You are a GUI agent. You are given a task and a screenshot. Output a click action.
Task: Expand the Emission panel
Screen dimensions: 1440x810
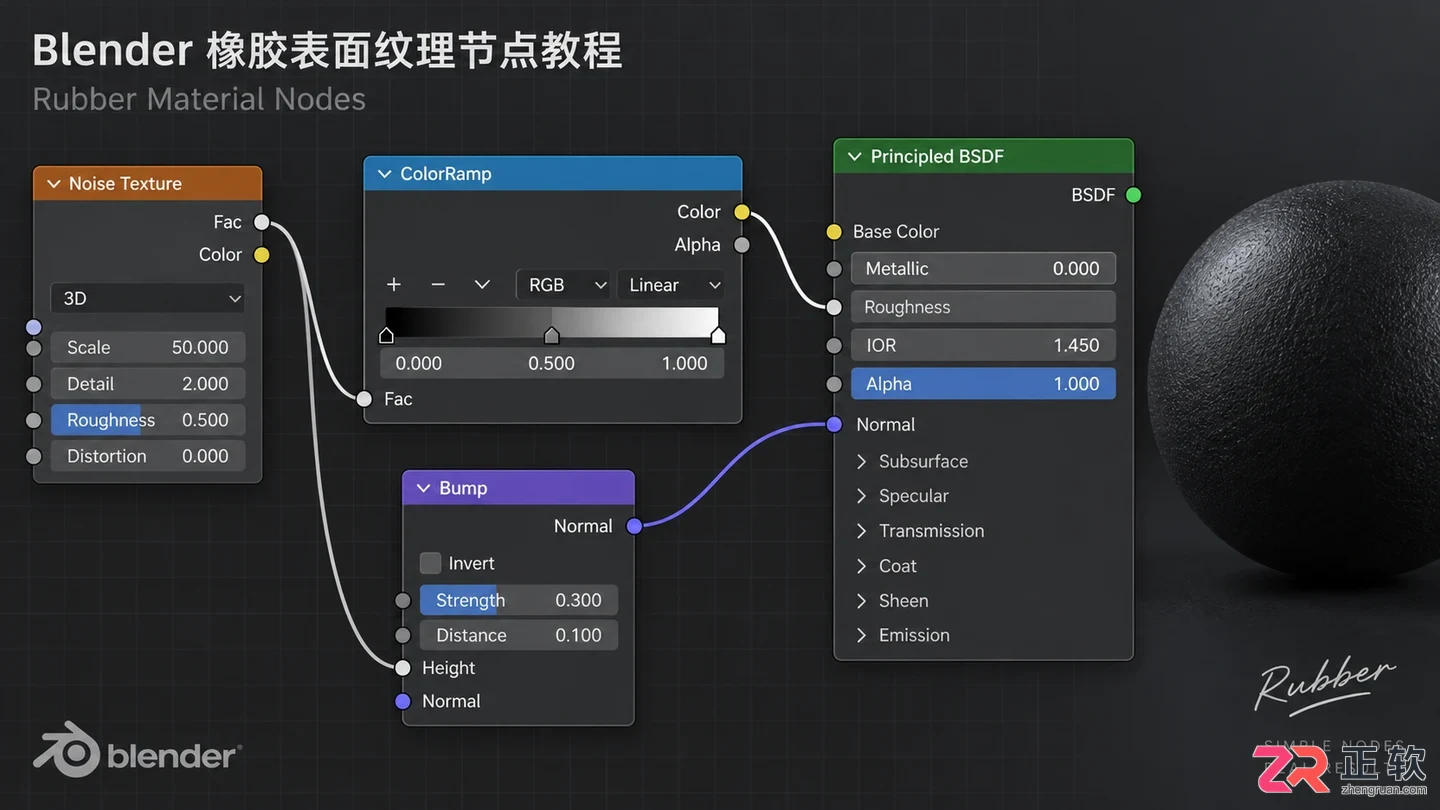point(861,635)
